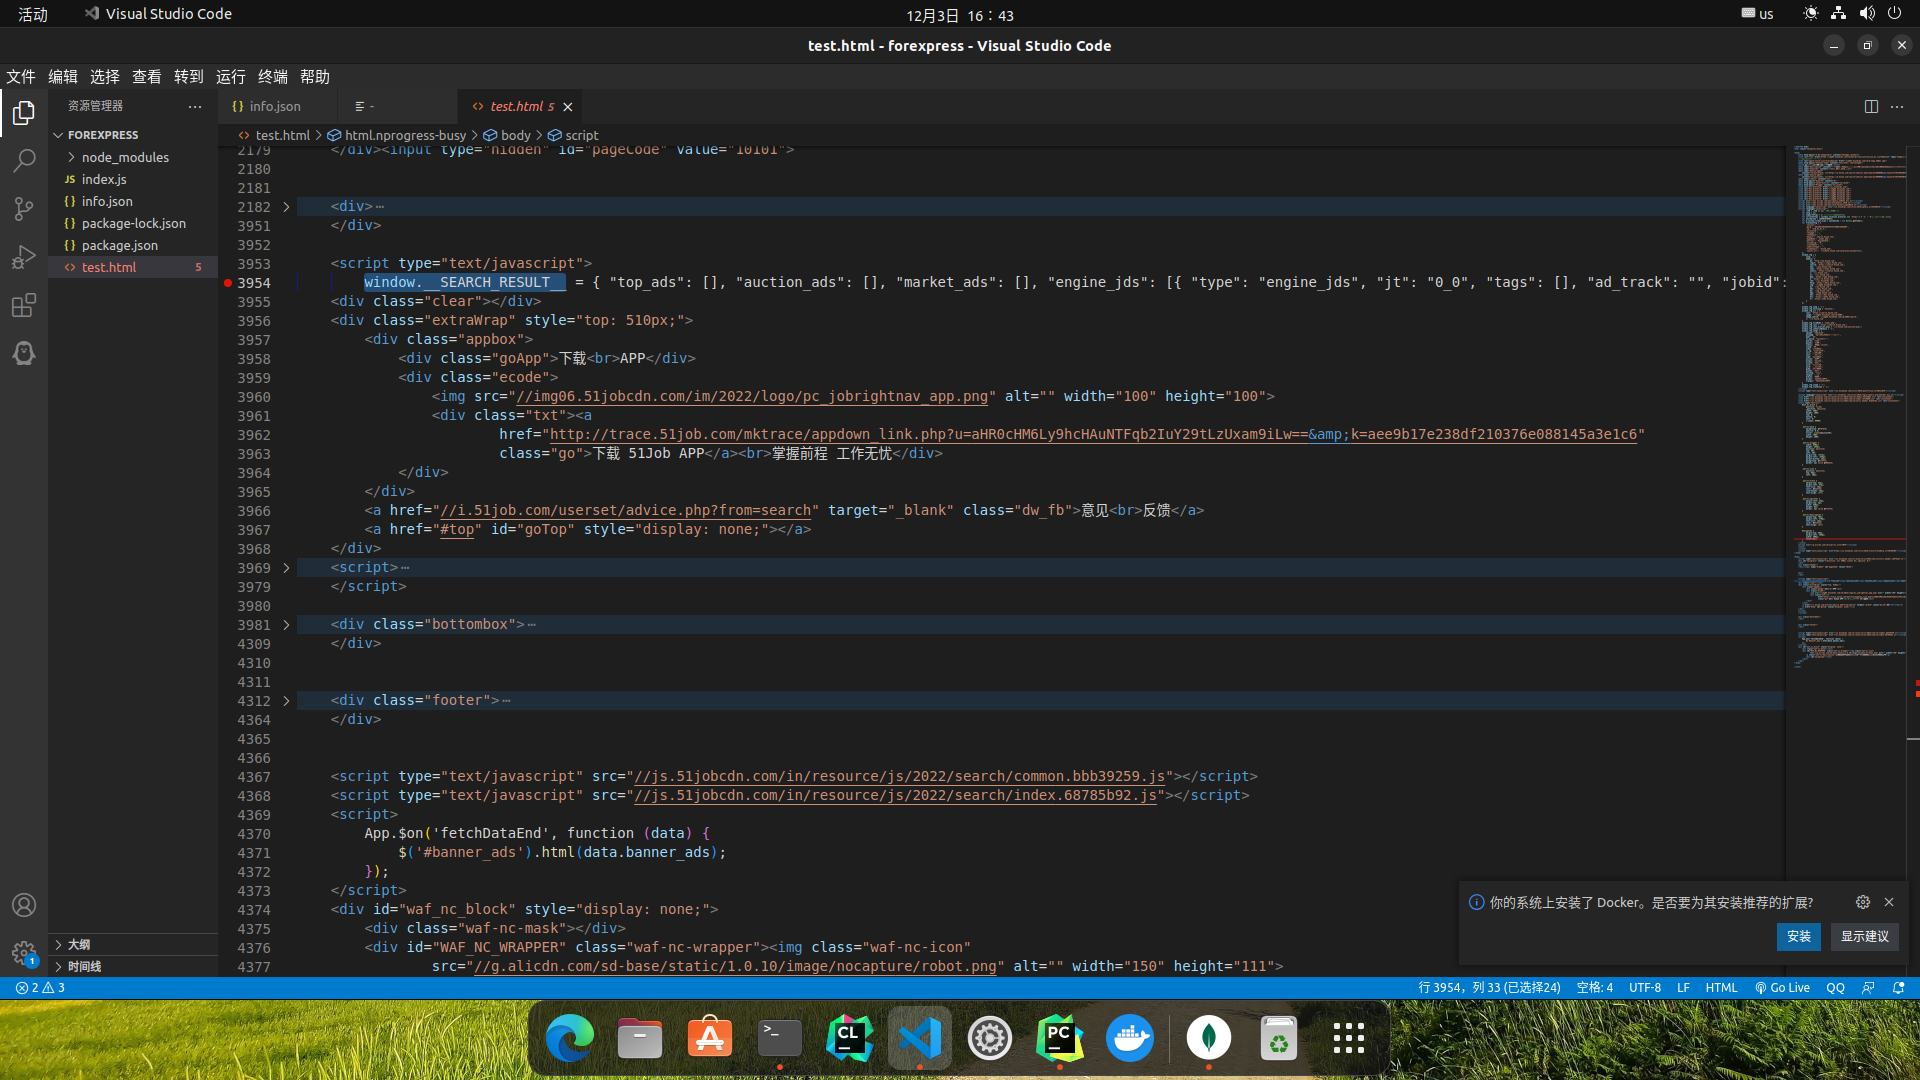Viewport: 1920px width, 1080px height.
Task: Open the Source Control view icon
Action: (24, 209)
